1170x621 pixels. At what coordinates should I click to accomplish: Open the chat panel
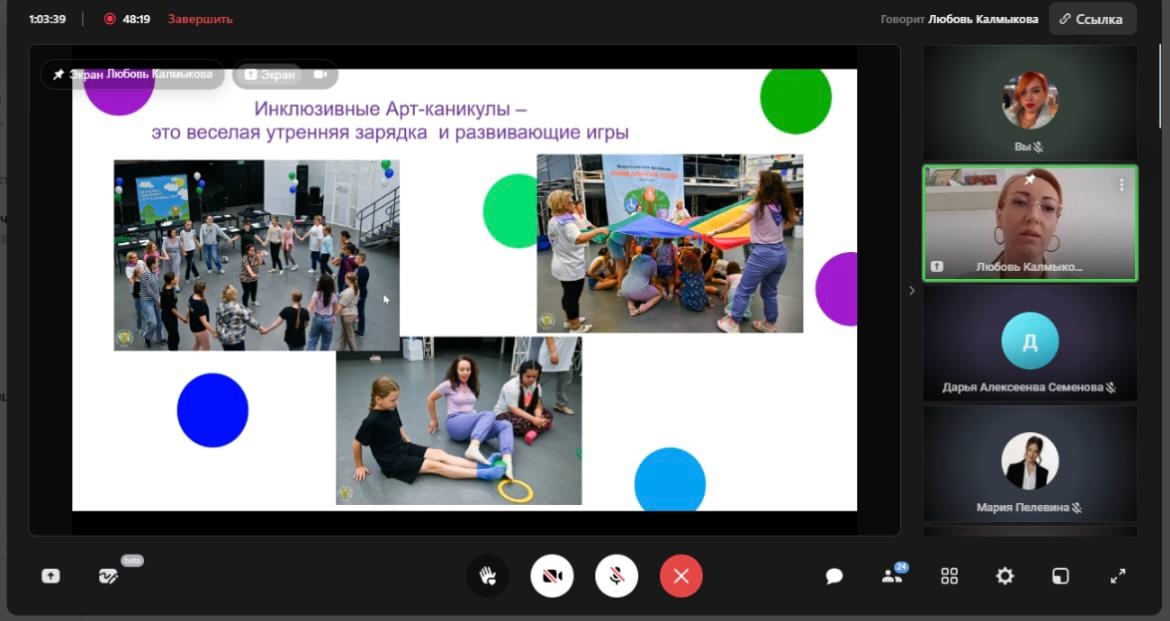click(834, 576)
